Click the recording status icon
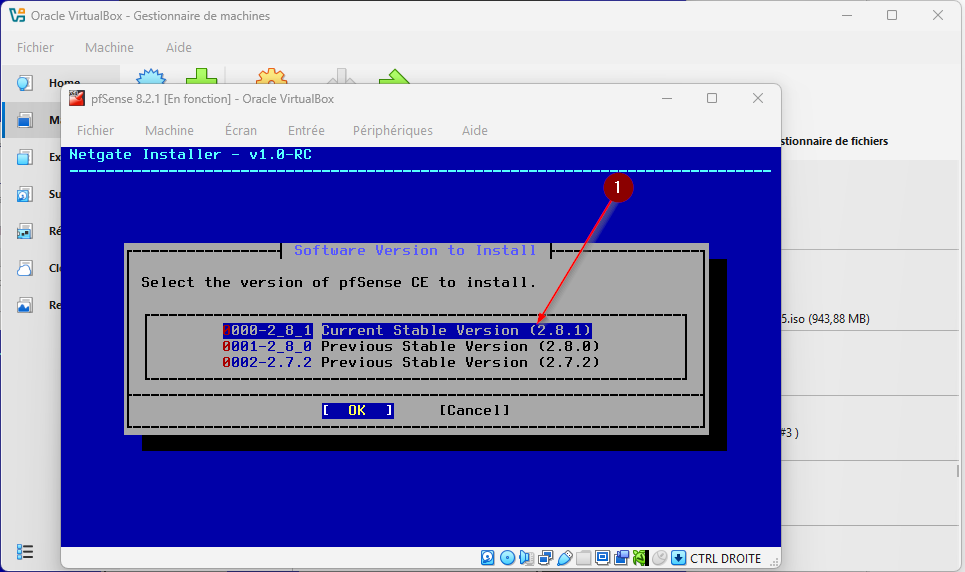Image resolution: width=965 pixels, height=572 pixels. click(621, 558)
